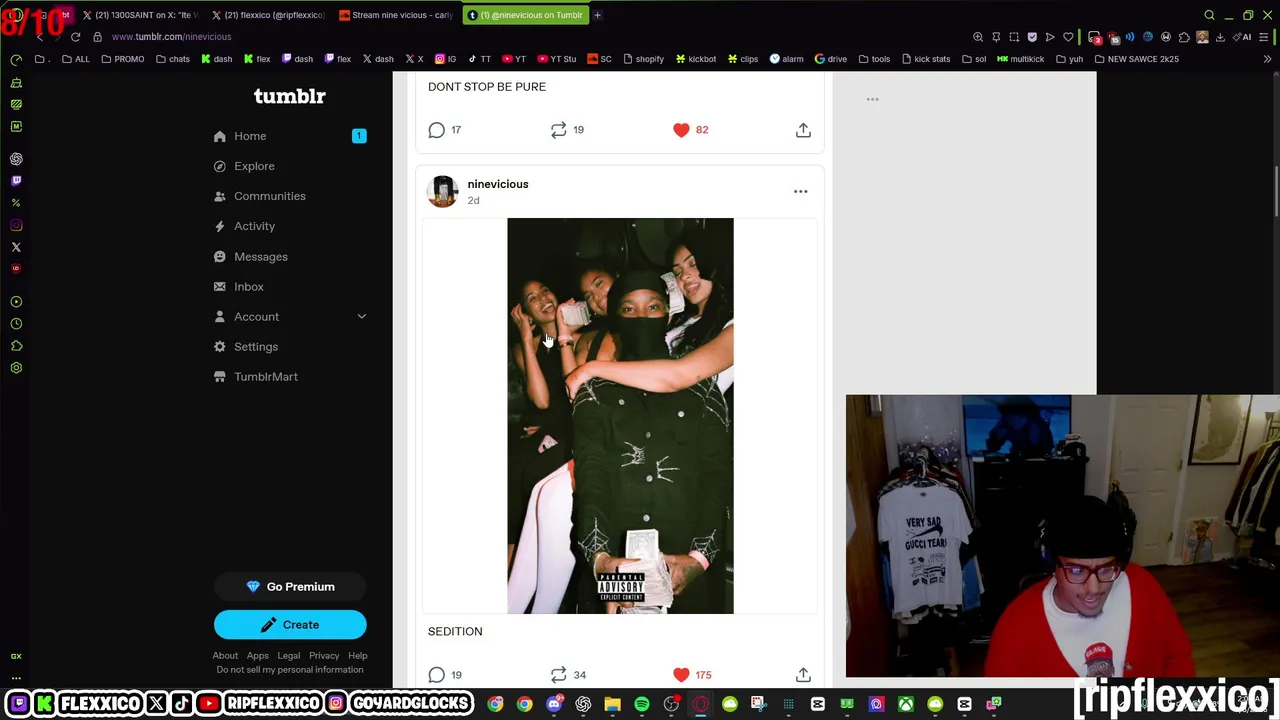Open the alarm bookmark
The image size is (1280, 720).
(786, 59)
